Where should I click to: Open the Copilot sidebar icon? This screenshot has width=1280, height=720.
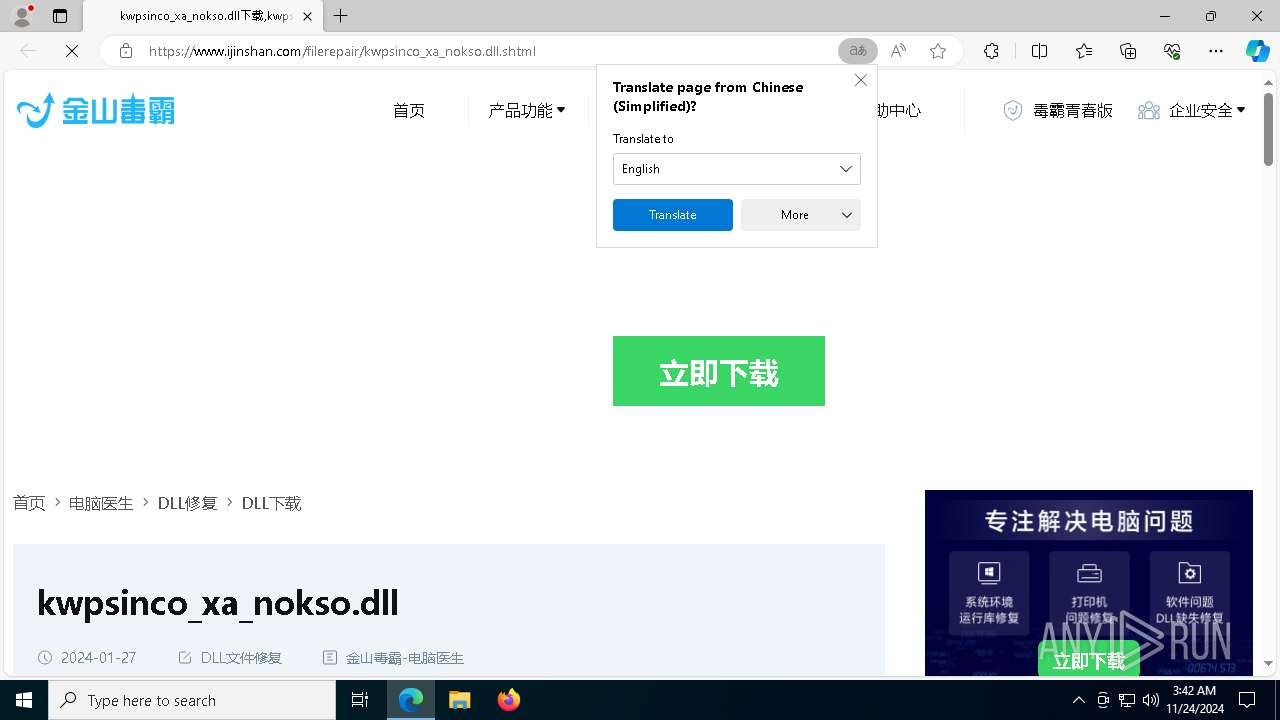[1257, 51]
